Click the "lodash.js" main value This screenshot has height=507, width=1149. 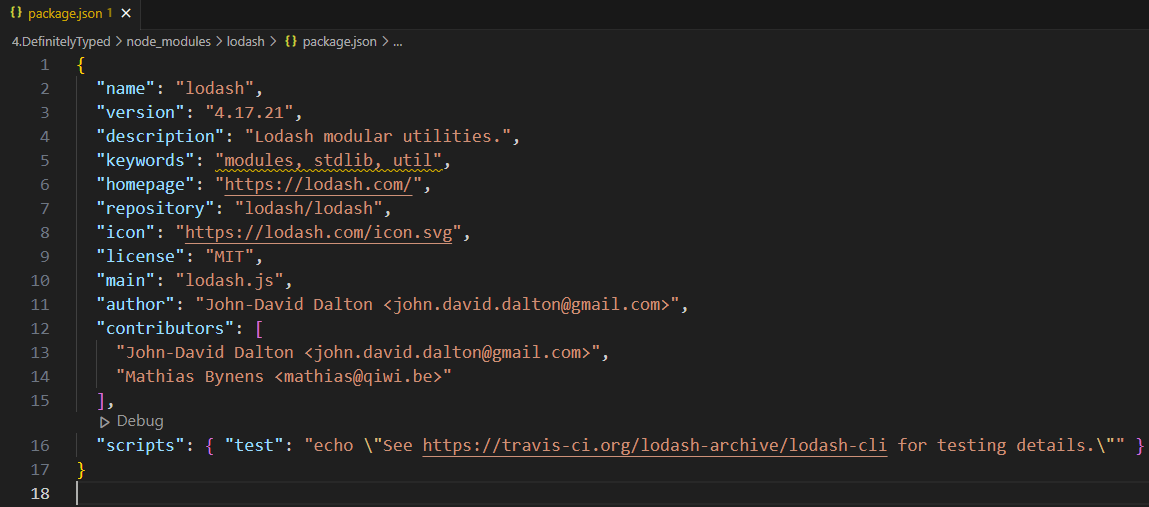pos(229,280)
